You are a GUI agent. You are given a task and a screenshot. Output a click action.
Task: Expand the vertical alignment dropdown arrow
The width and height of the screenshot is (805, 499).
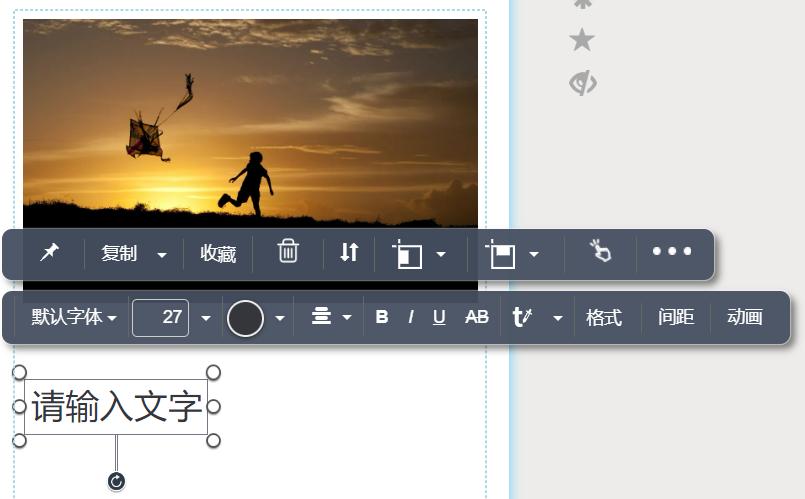click(x=534, y=254)
